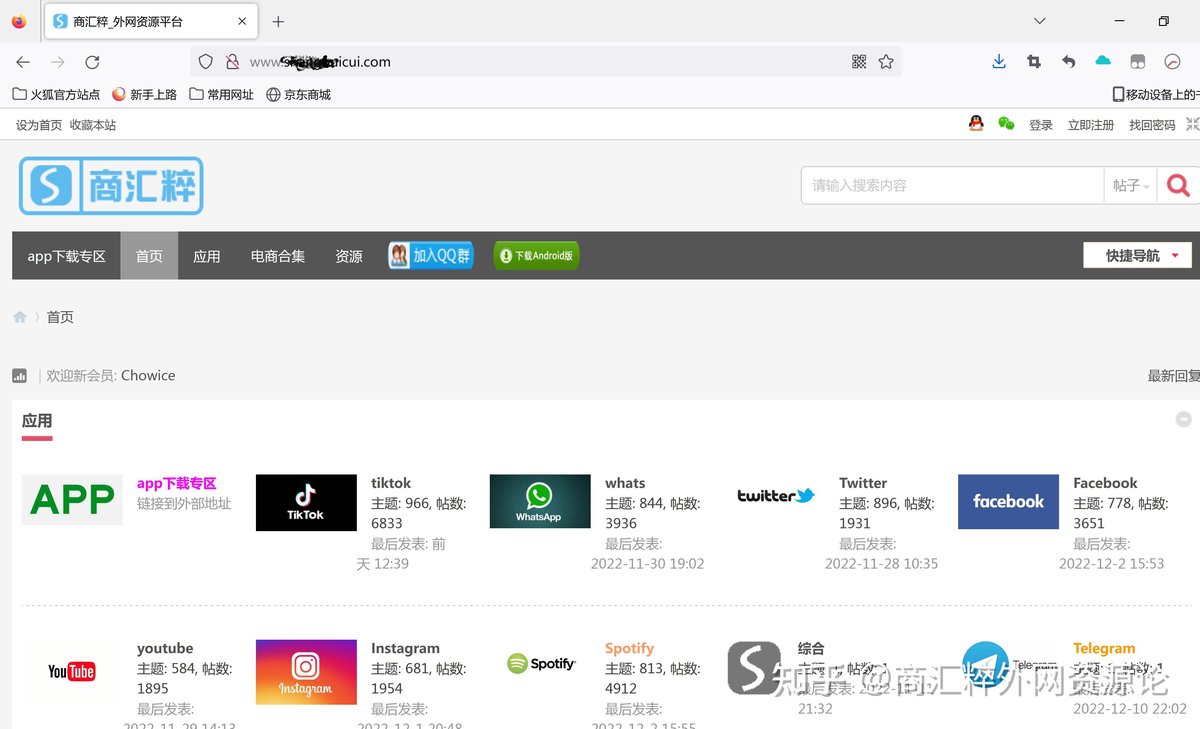The height and width of the screenshot is (729, 1200).
Task: Open the 火狐官方站点 bookmark folder
Action: [x=56, y=94]
